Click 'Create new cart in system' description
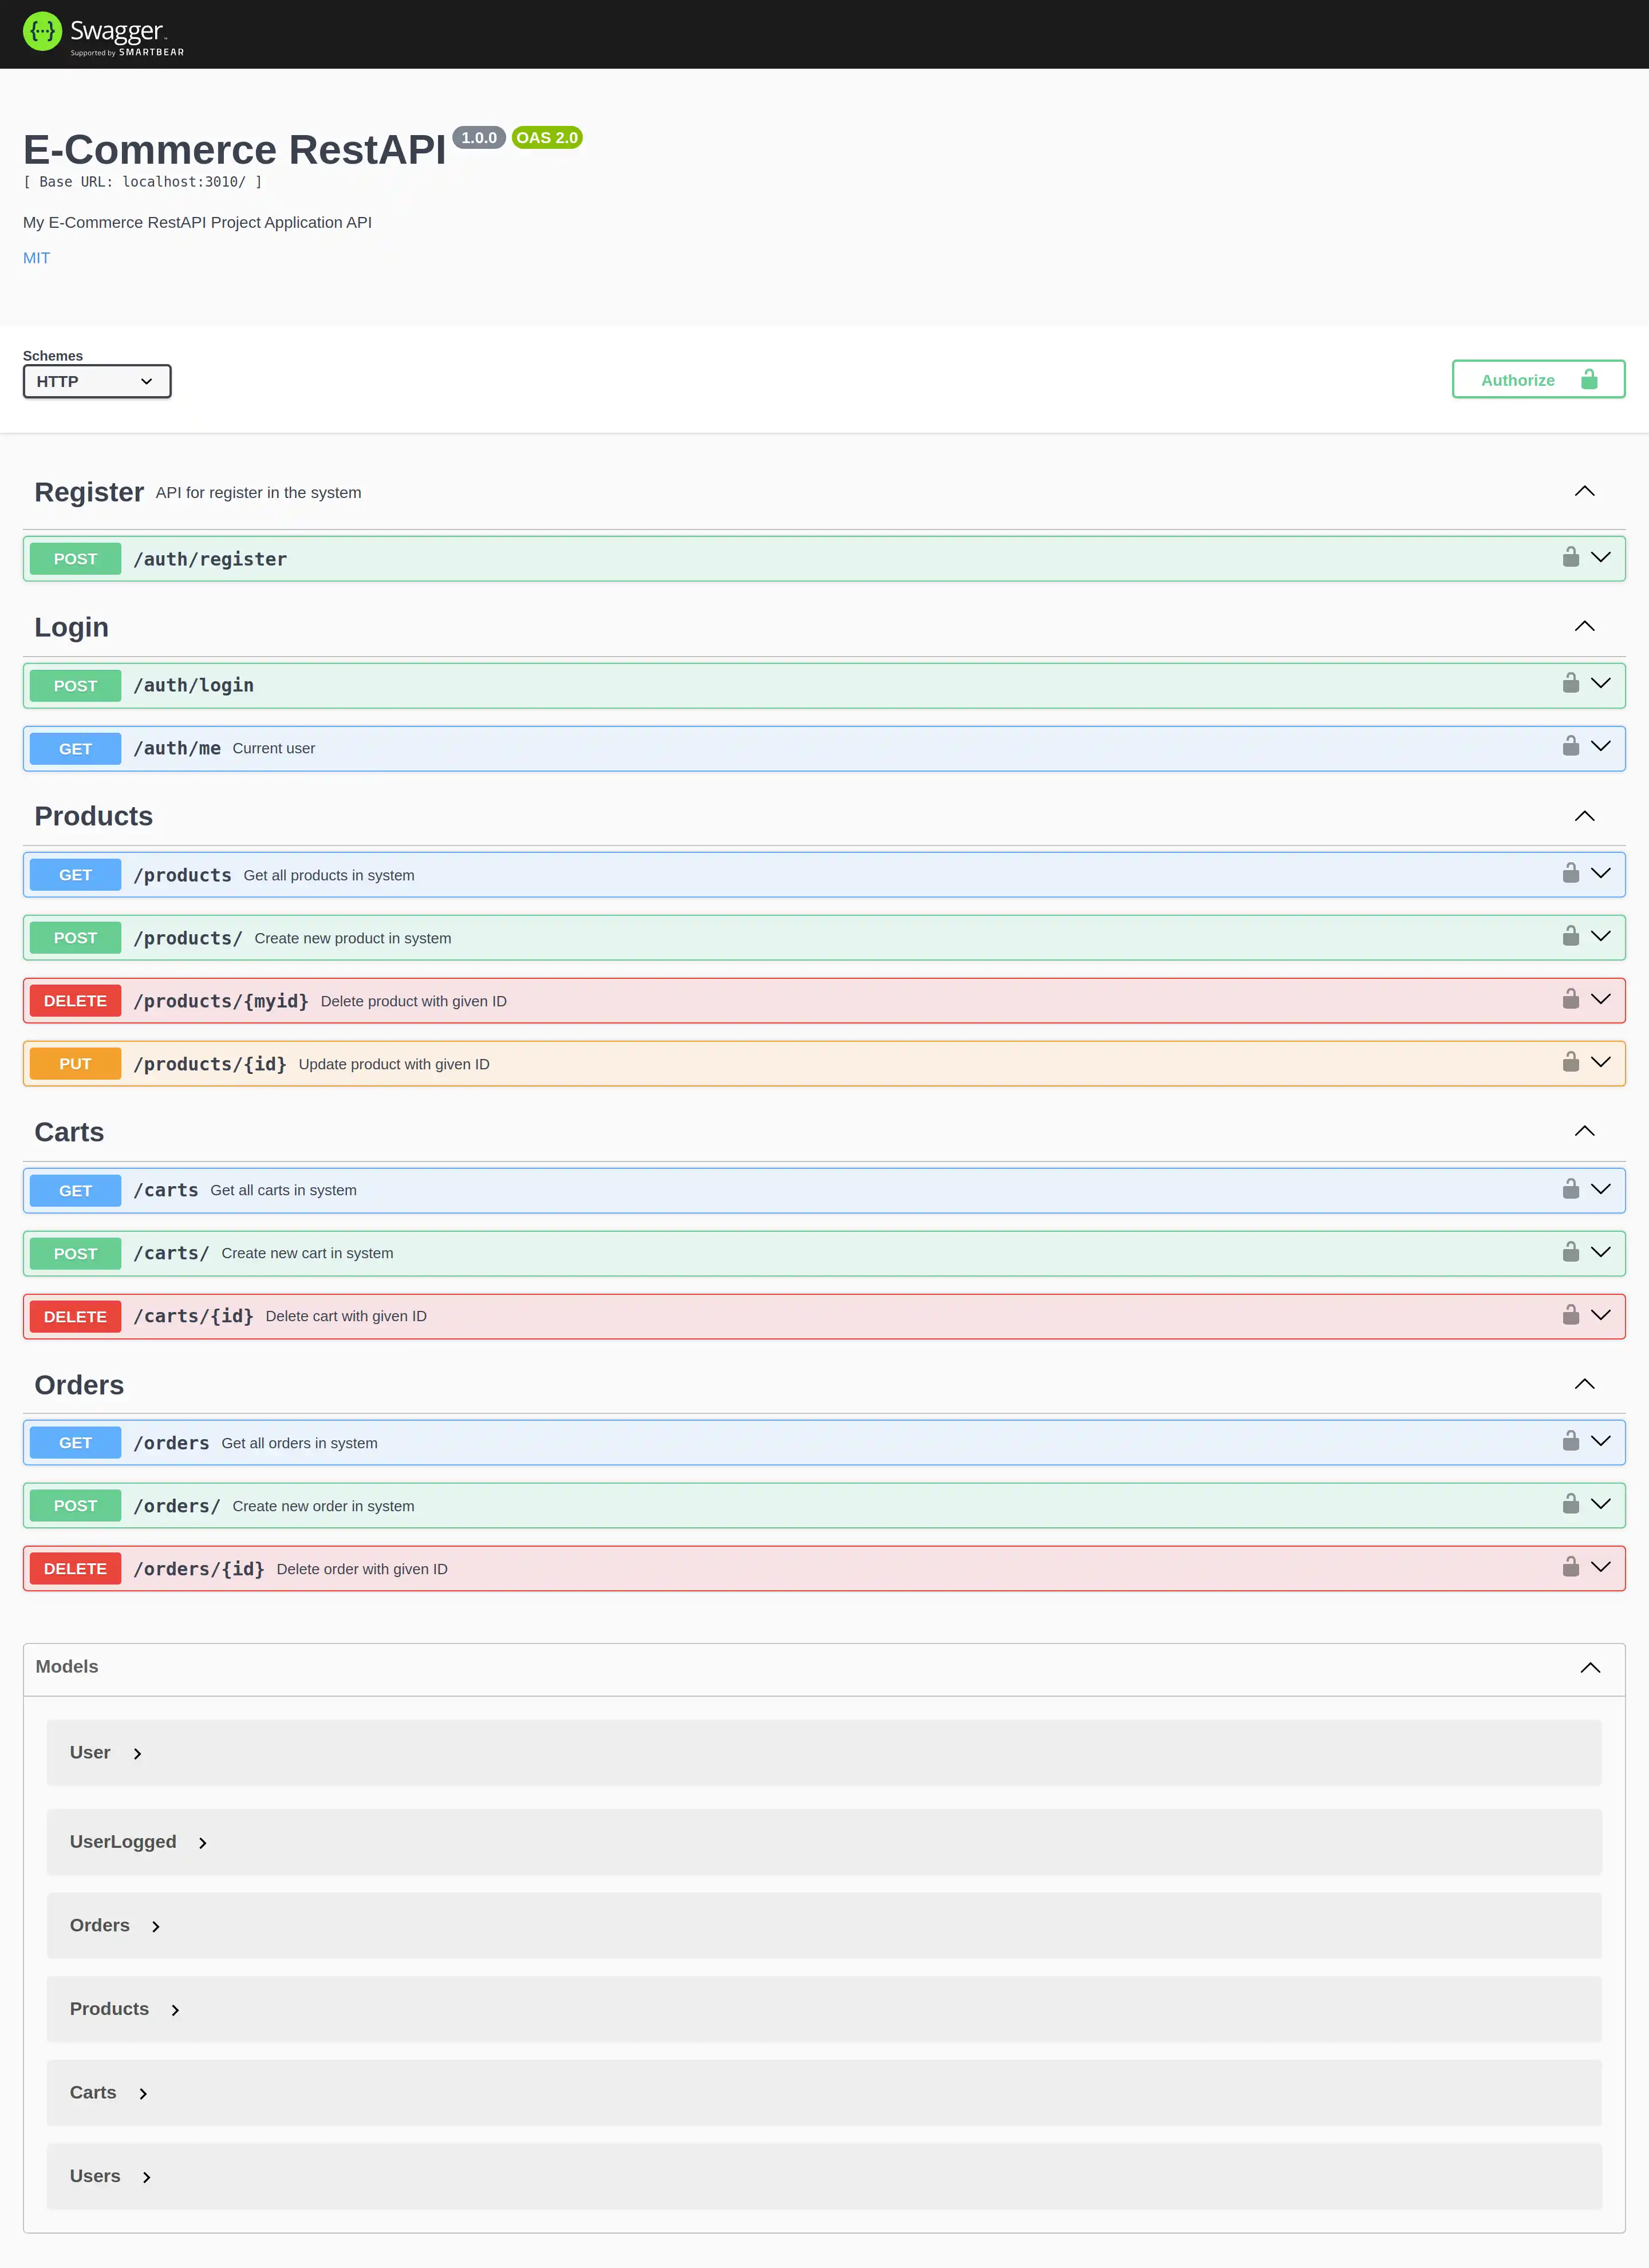Screen dimensions: 1649x2268 click(307, 1253)
